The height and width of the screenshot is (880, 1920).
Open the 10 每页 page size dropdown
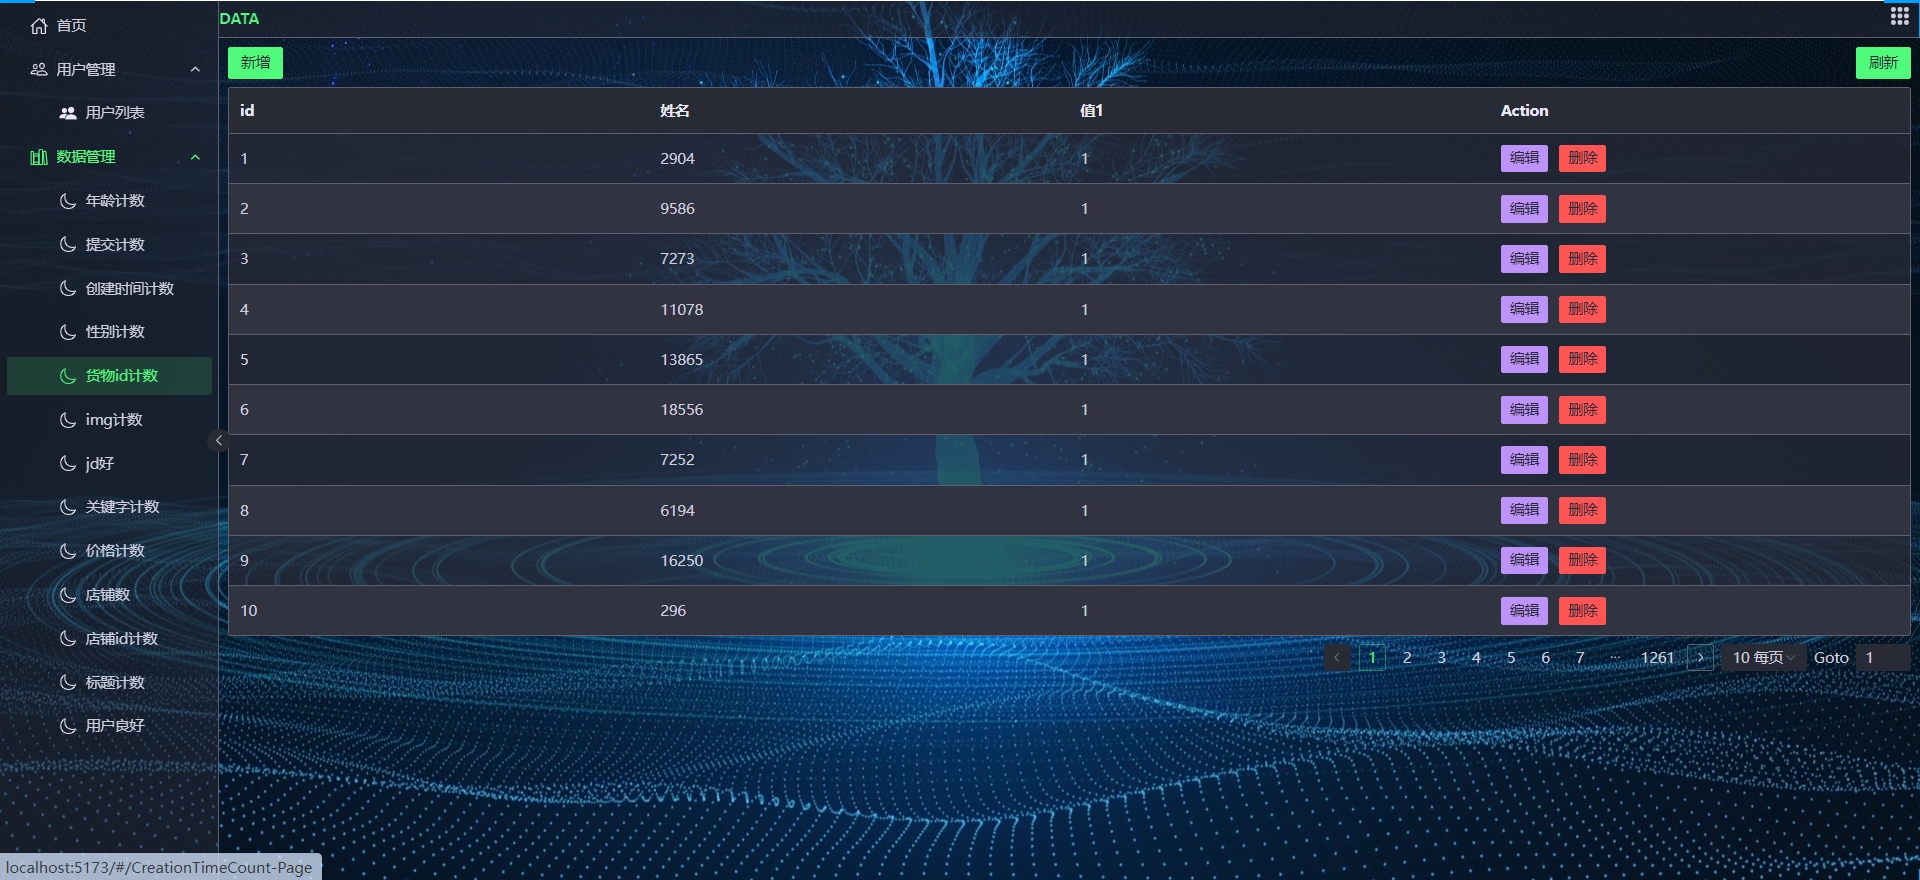1763,658
